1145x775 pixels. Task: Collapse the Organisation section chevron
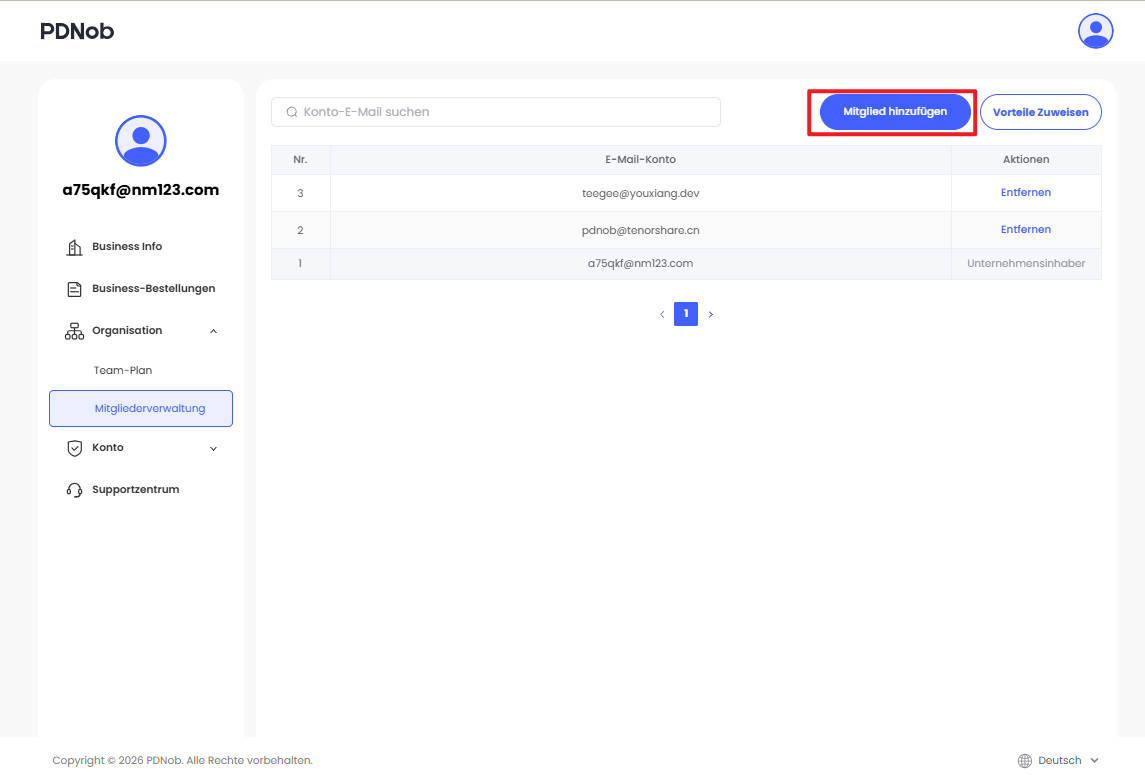(x=213, y=331)
